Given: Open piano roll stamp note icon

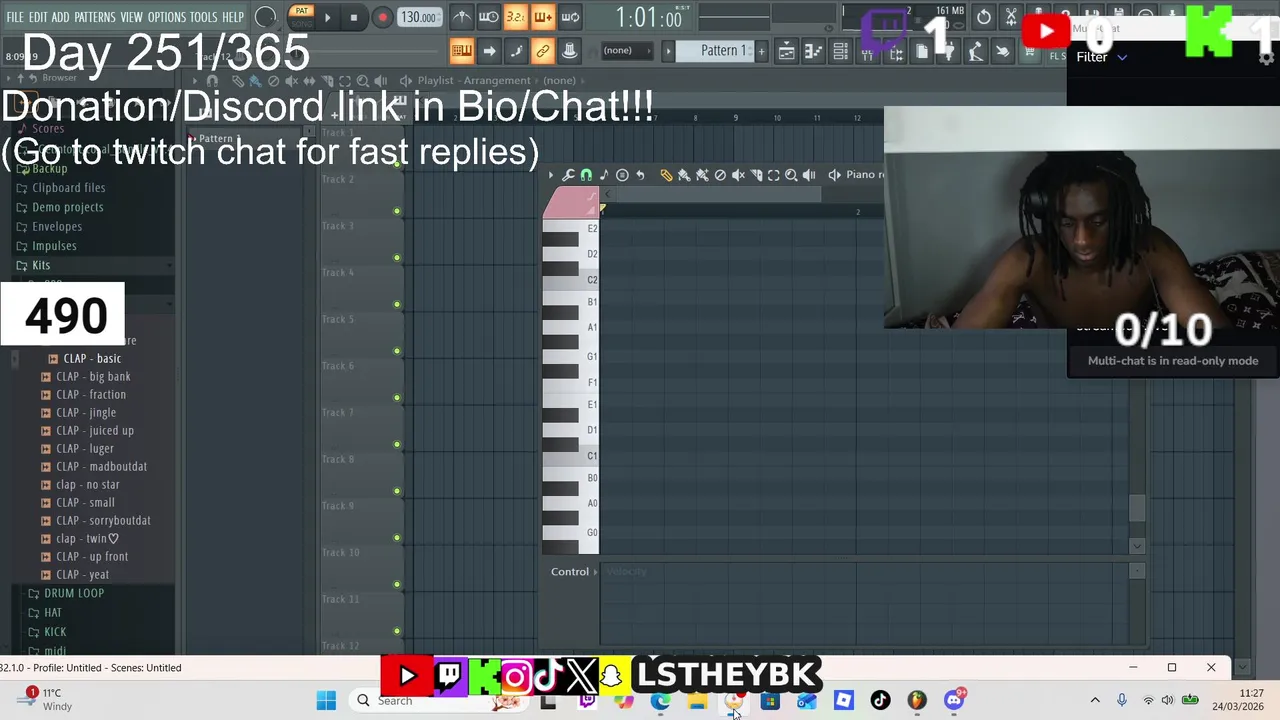Looking at the screenshot, I should 604,175.
